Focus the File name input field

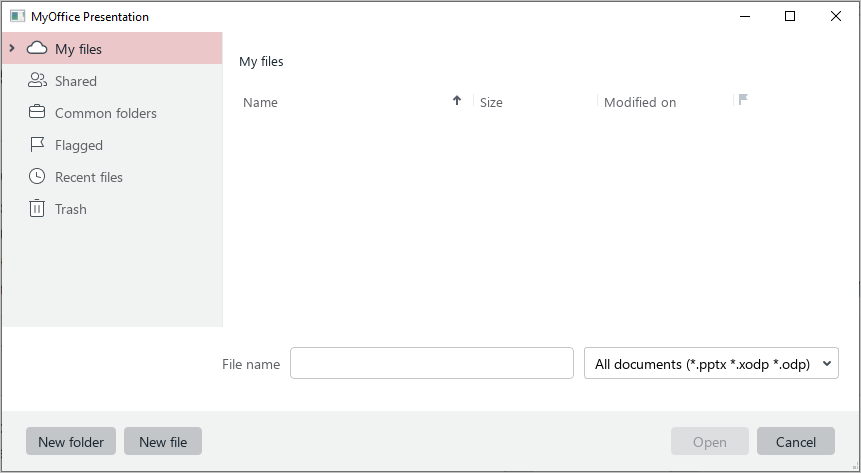click(432, 363)
